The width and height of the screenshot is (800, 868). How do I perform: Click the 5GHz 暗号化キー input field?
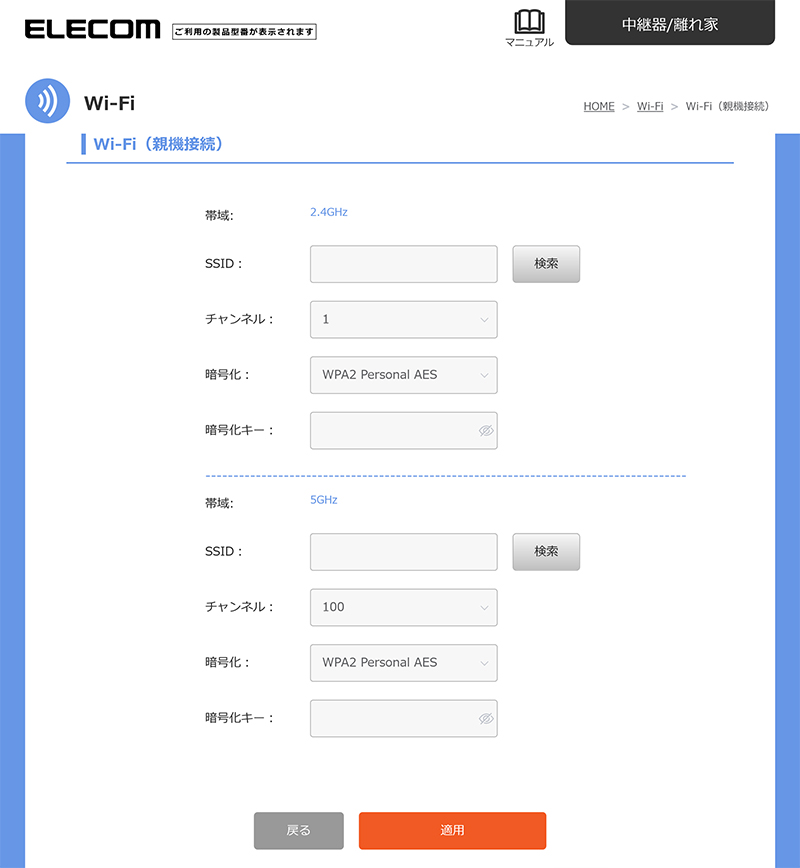[392, 719]
